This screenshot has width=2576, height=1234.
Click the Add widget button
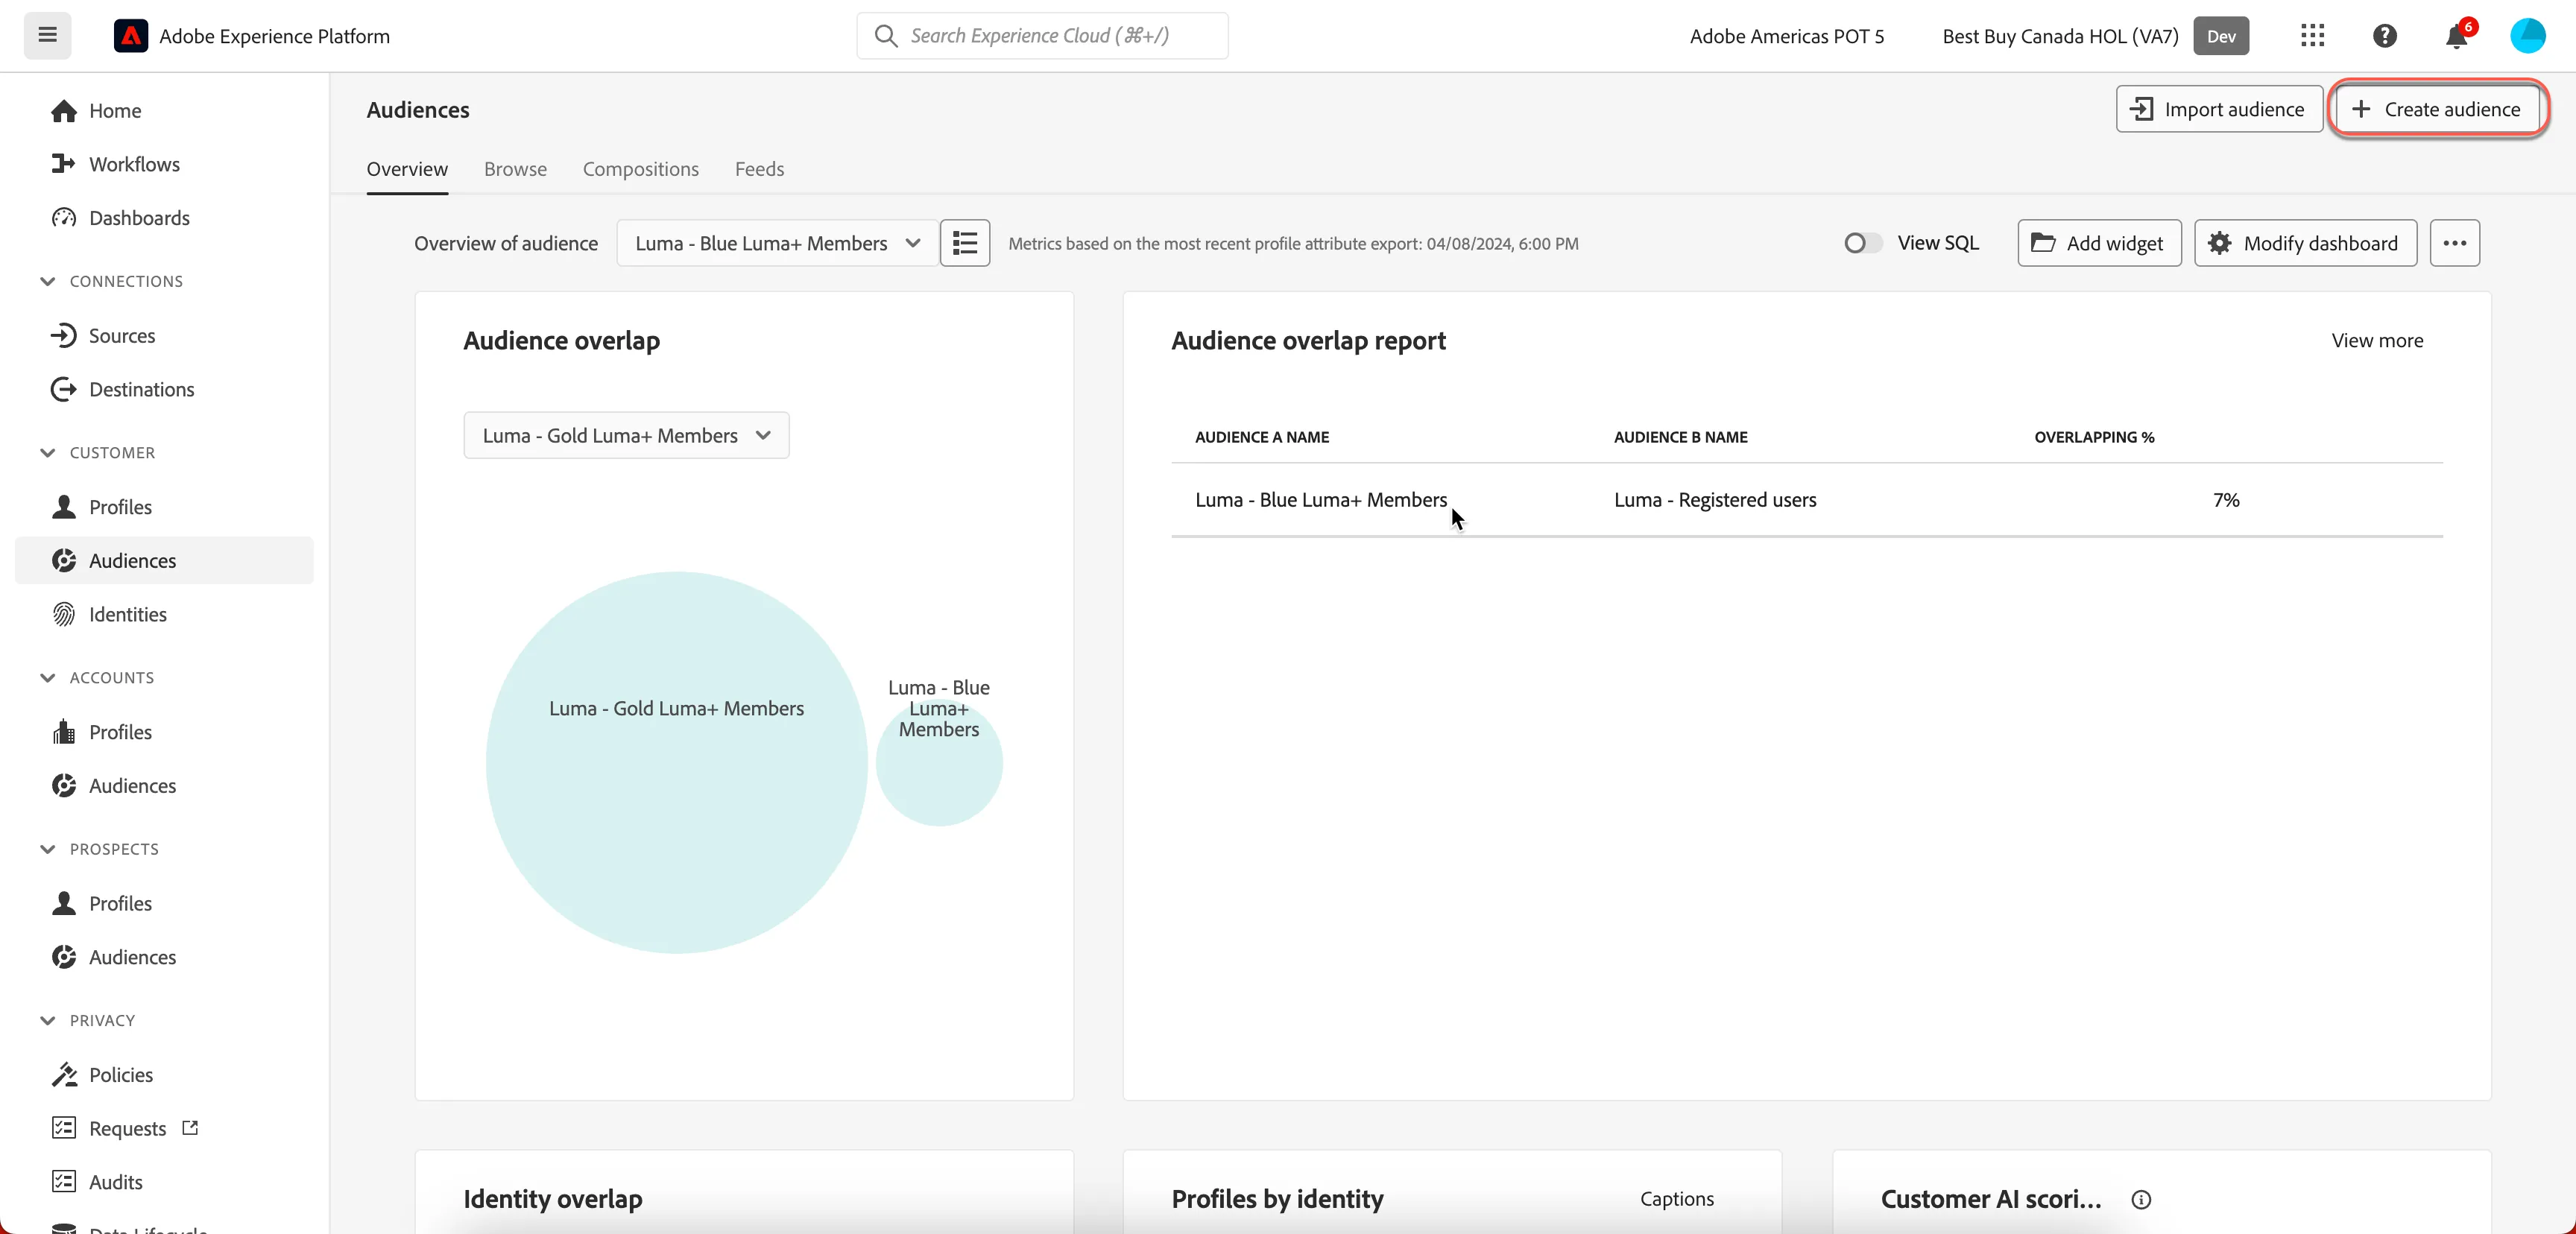2099,243
